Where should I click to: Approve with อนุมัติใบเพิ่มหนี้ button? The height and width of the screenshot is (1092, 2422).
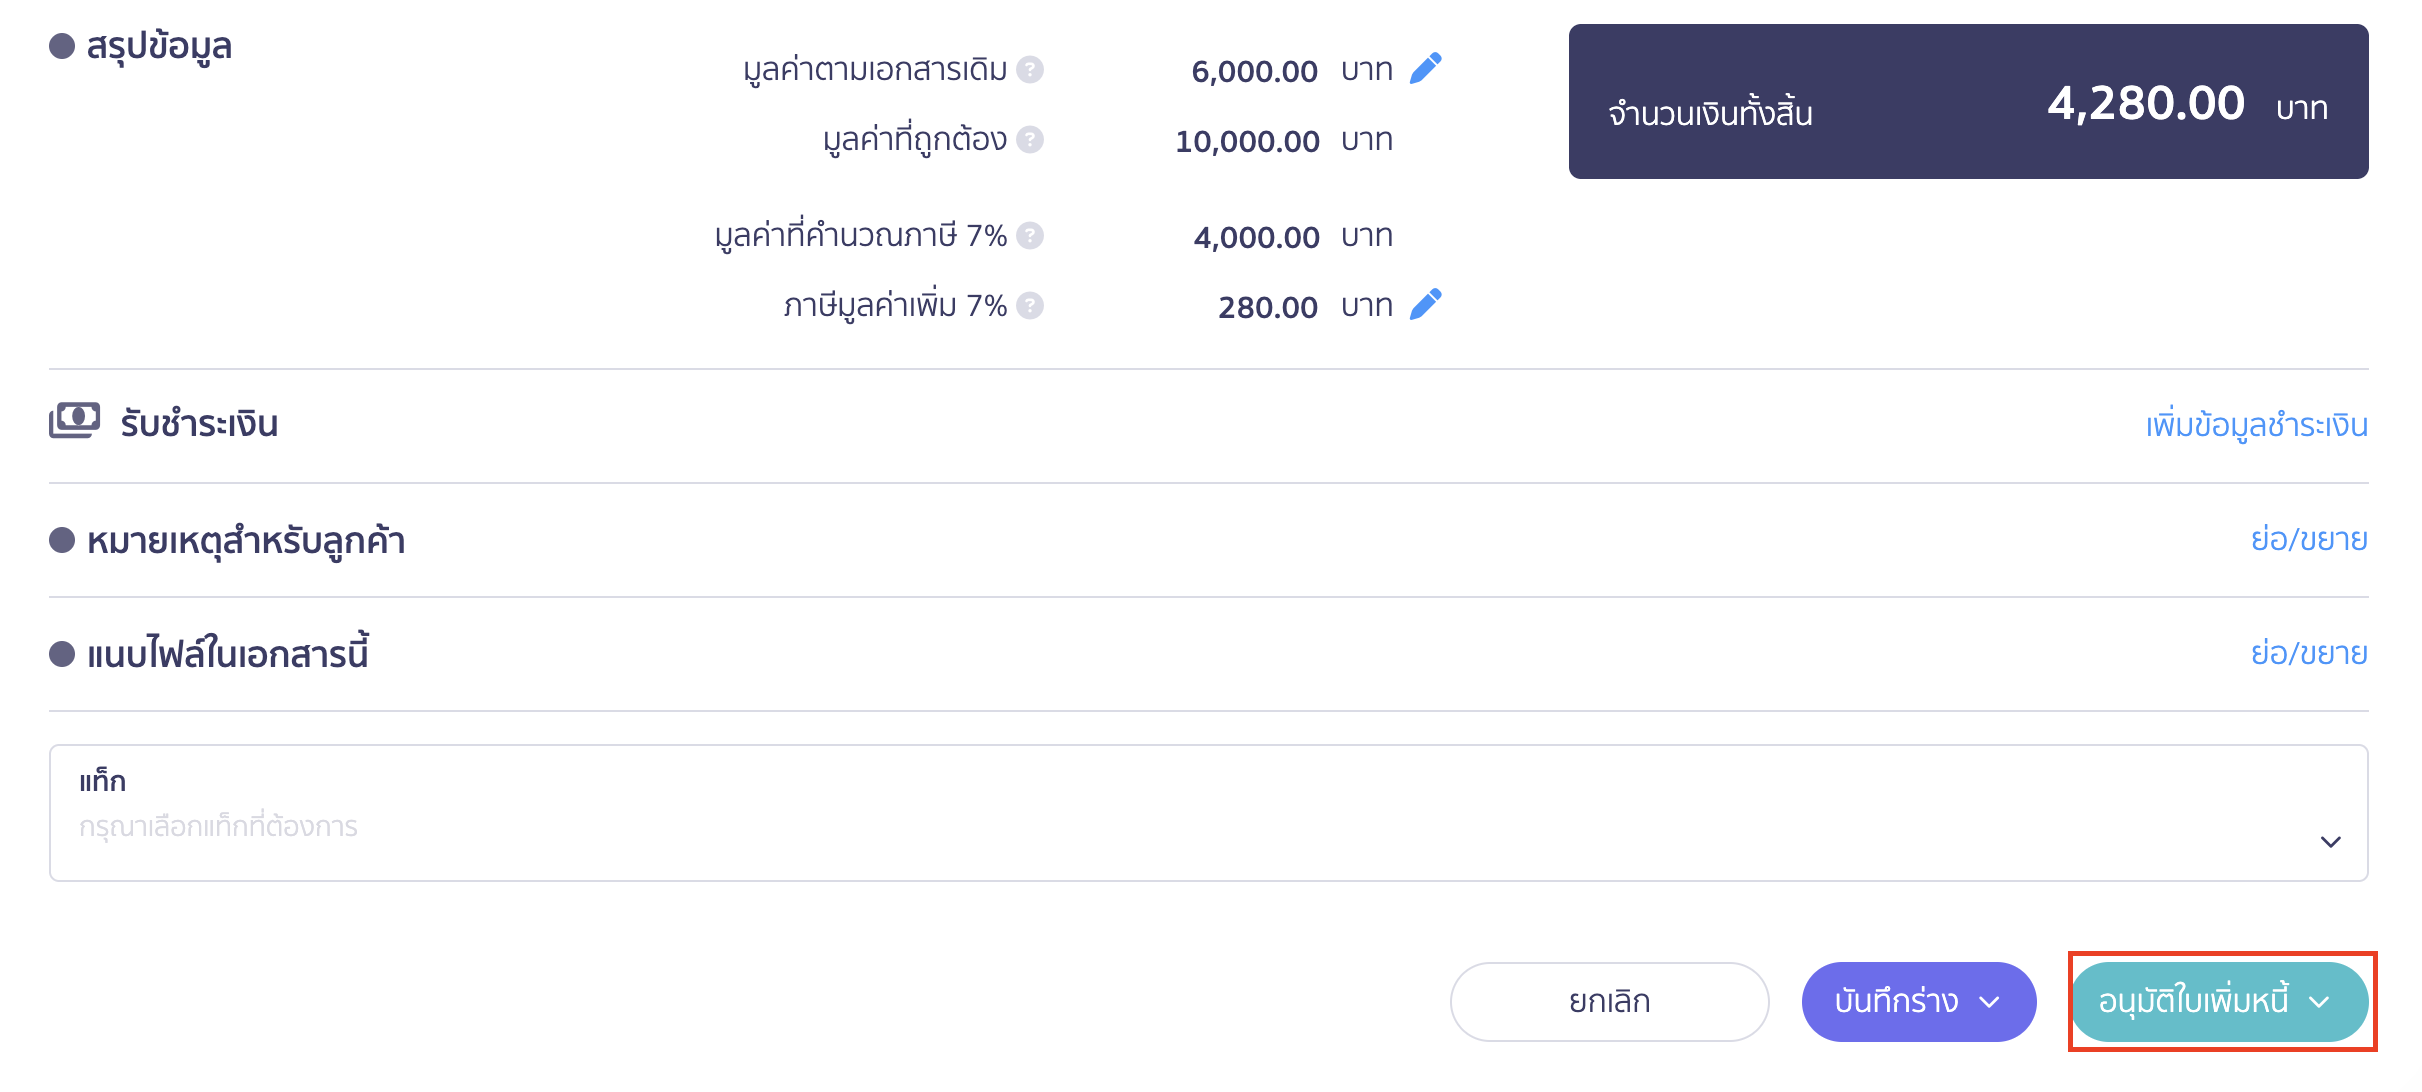2193,1002
